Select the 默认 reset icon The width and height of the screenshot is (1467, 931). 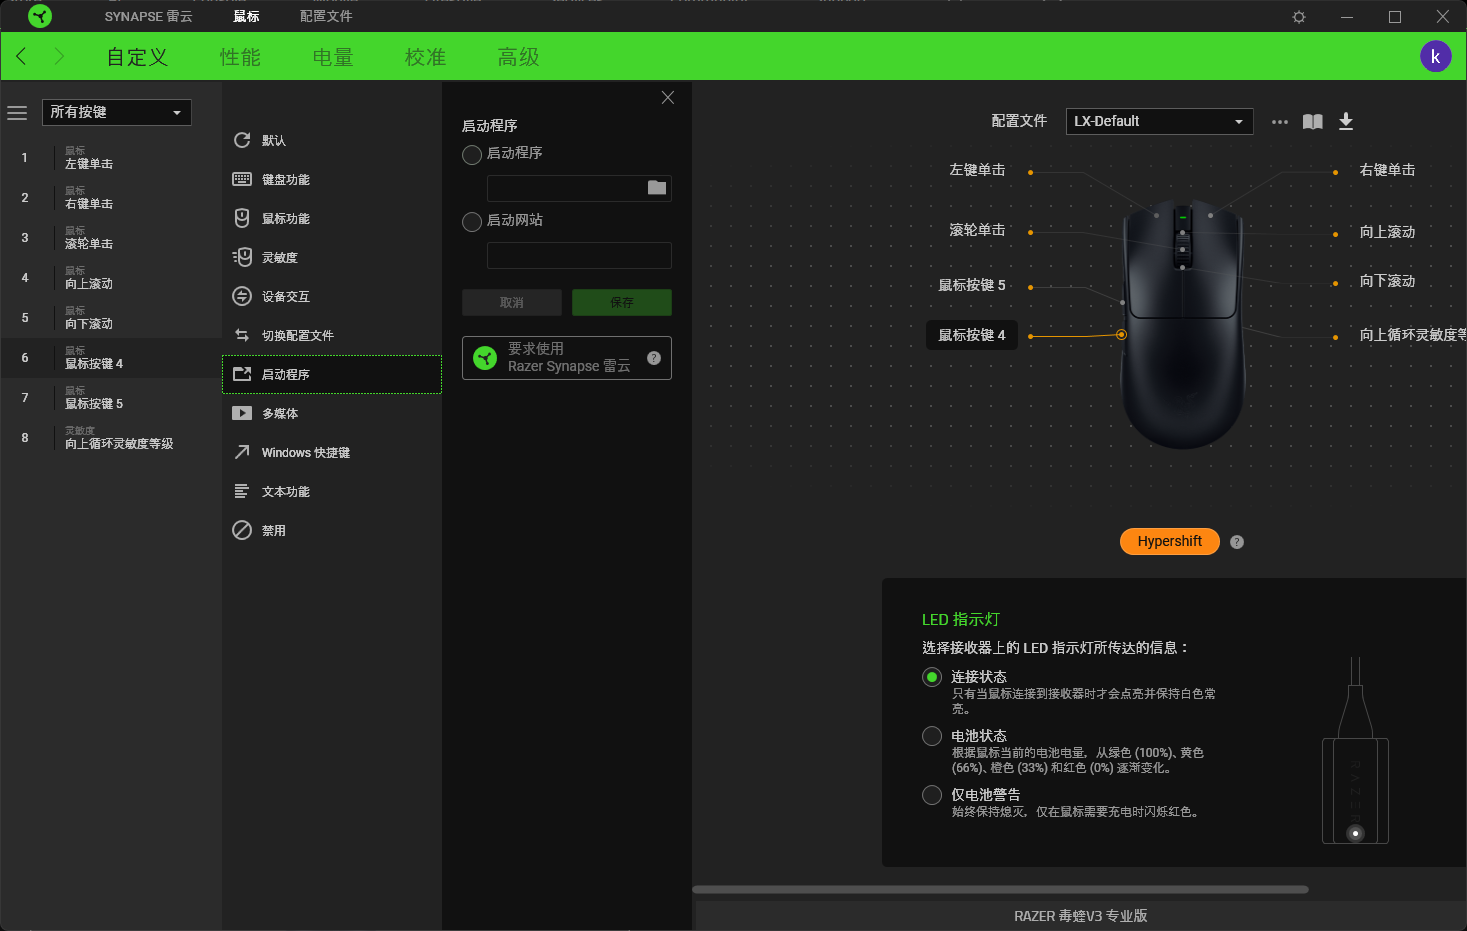coord(242,140)
